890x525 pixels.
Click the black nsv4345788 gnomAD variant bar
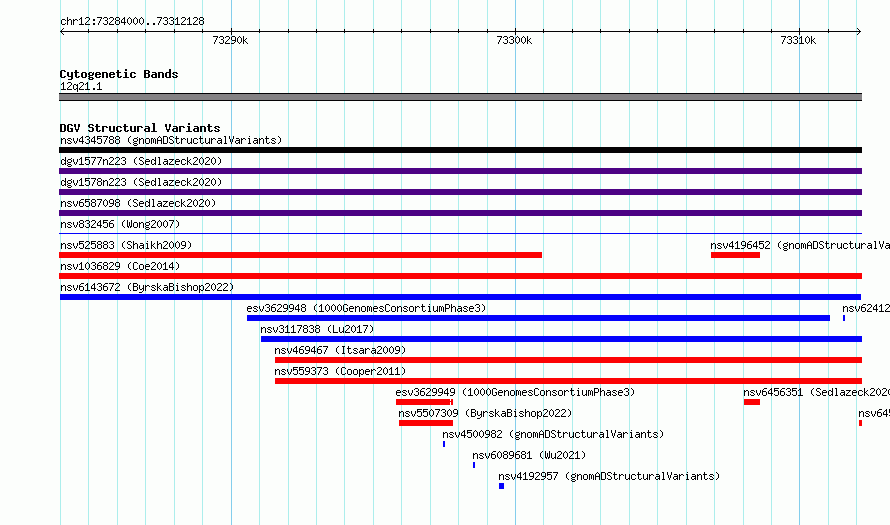pos(460,150)
